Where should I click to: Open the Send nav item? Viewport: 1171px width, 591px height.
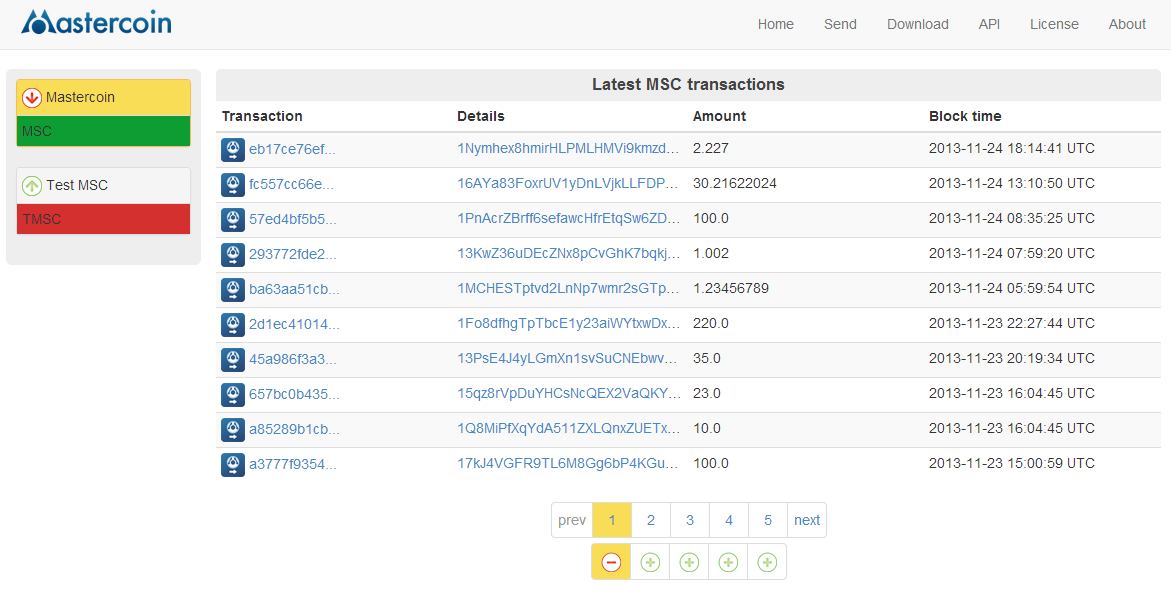tap(840, 24)
